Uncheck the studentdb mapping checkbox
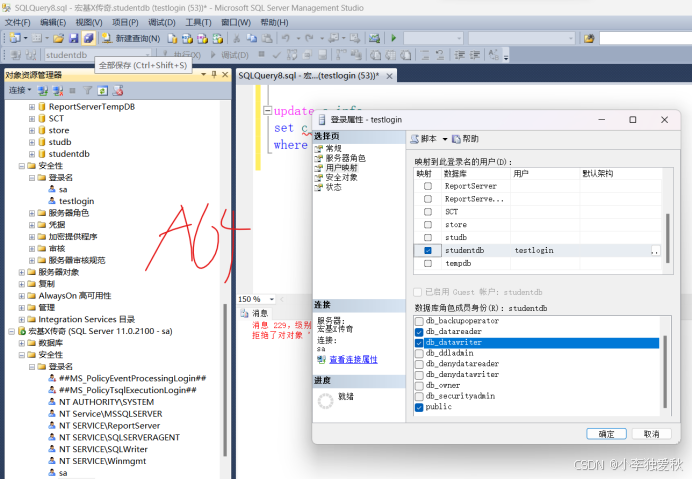Screen dimensions: 692x479 click(x=428, y=250)
